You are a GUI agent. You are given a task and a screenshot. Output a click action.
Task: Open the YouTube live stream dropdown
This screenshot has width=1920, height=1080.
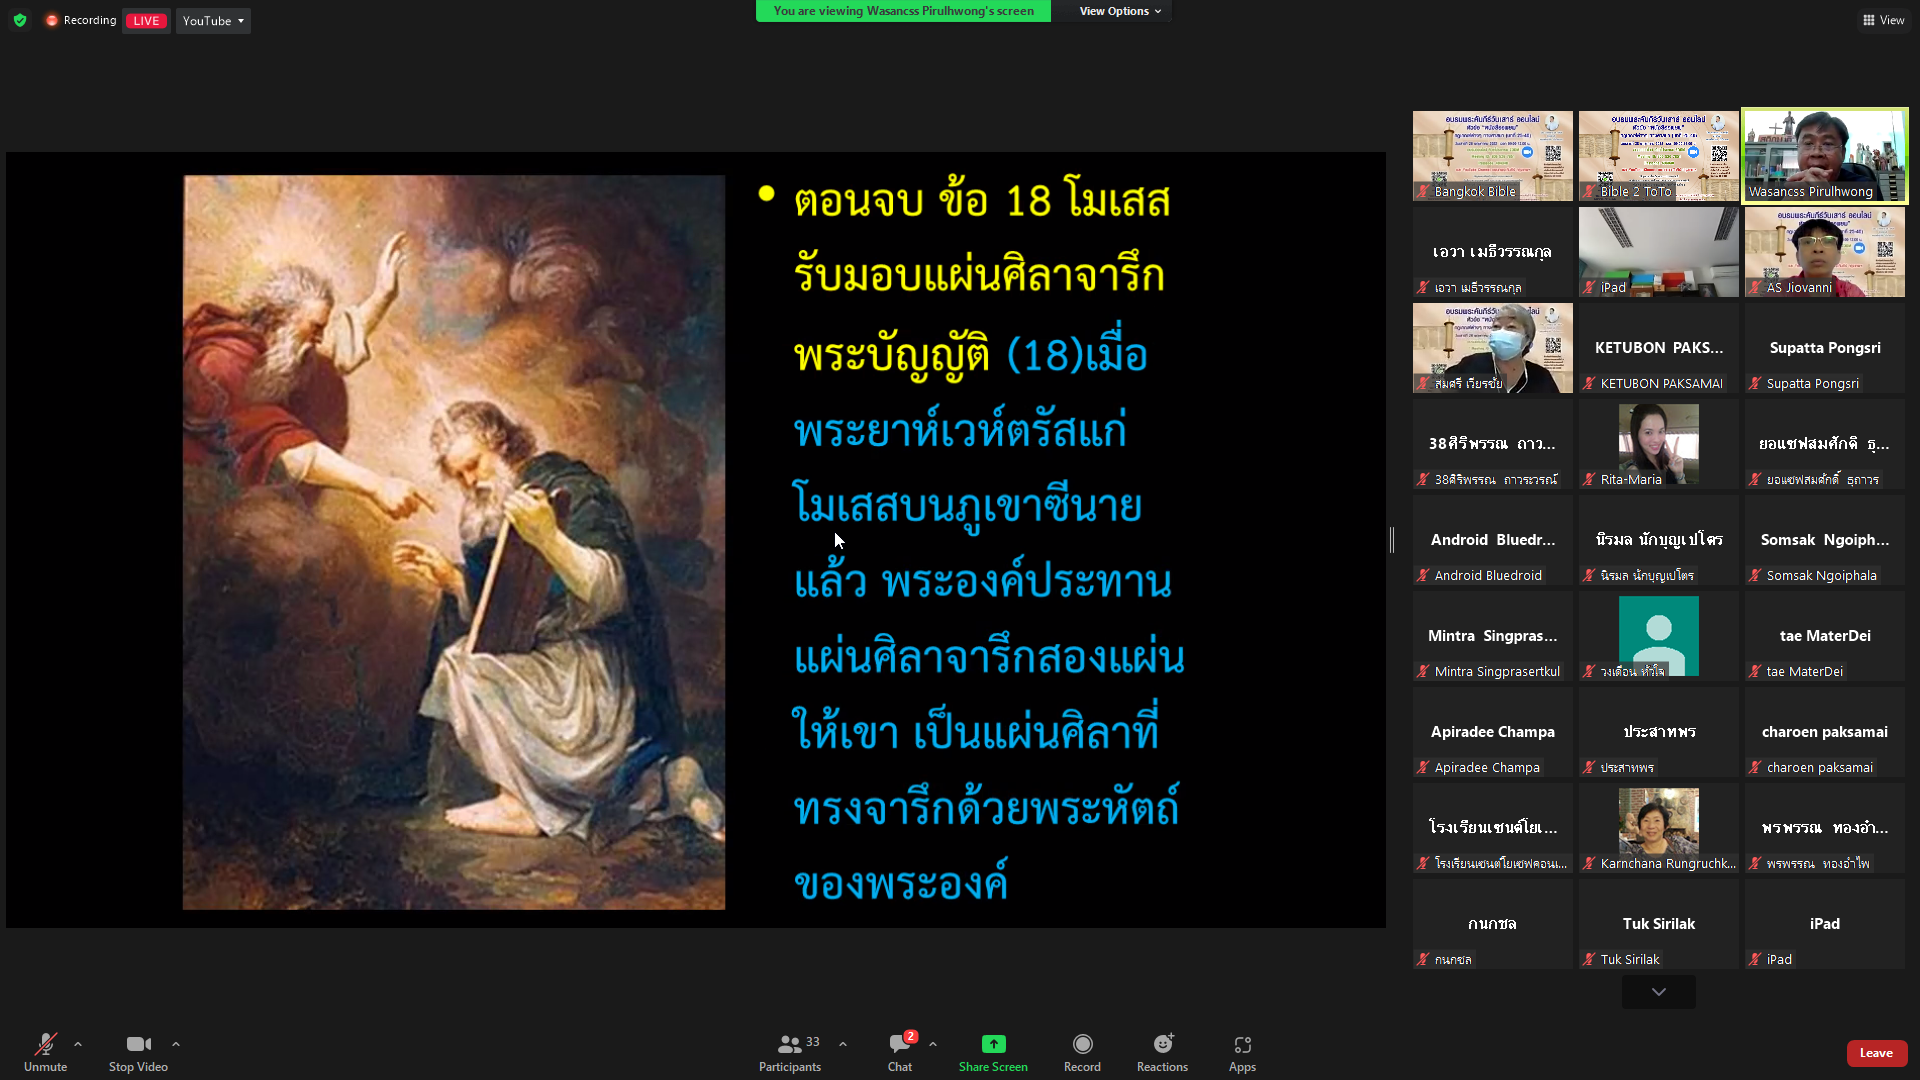click(x=213, y=21)
